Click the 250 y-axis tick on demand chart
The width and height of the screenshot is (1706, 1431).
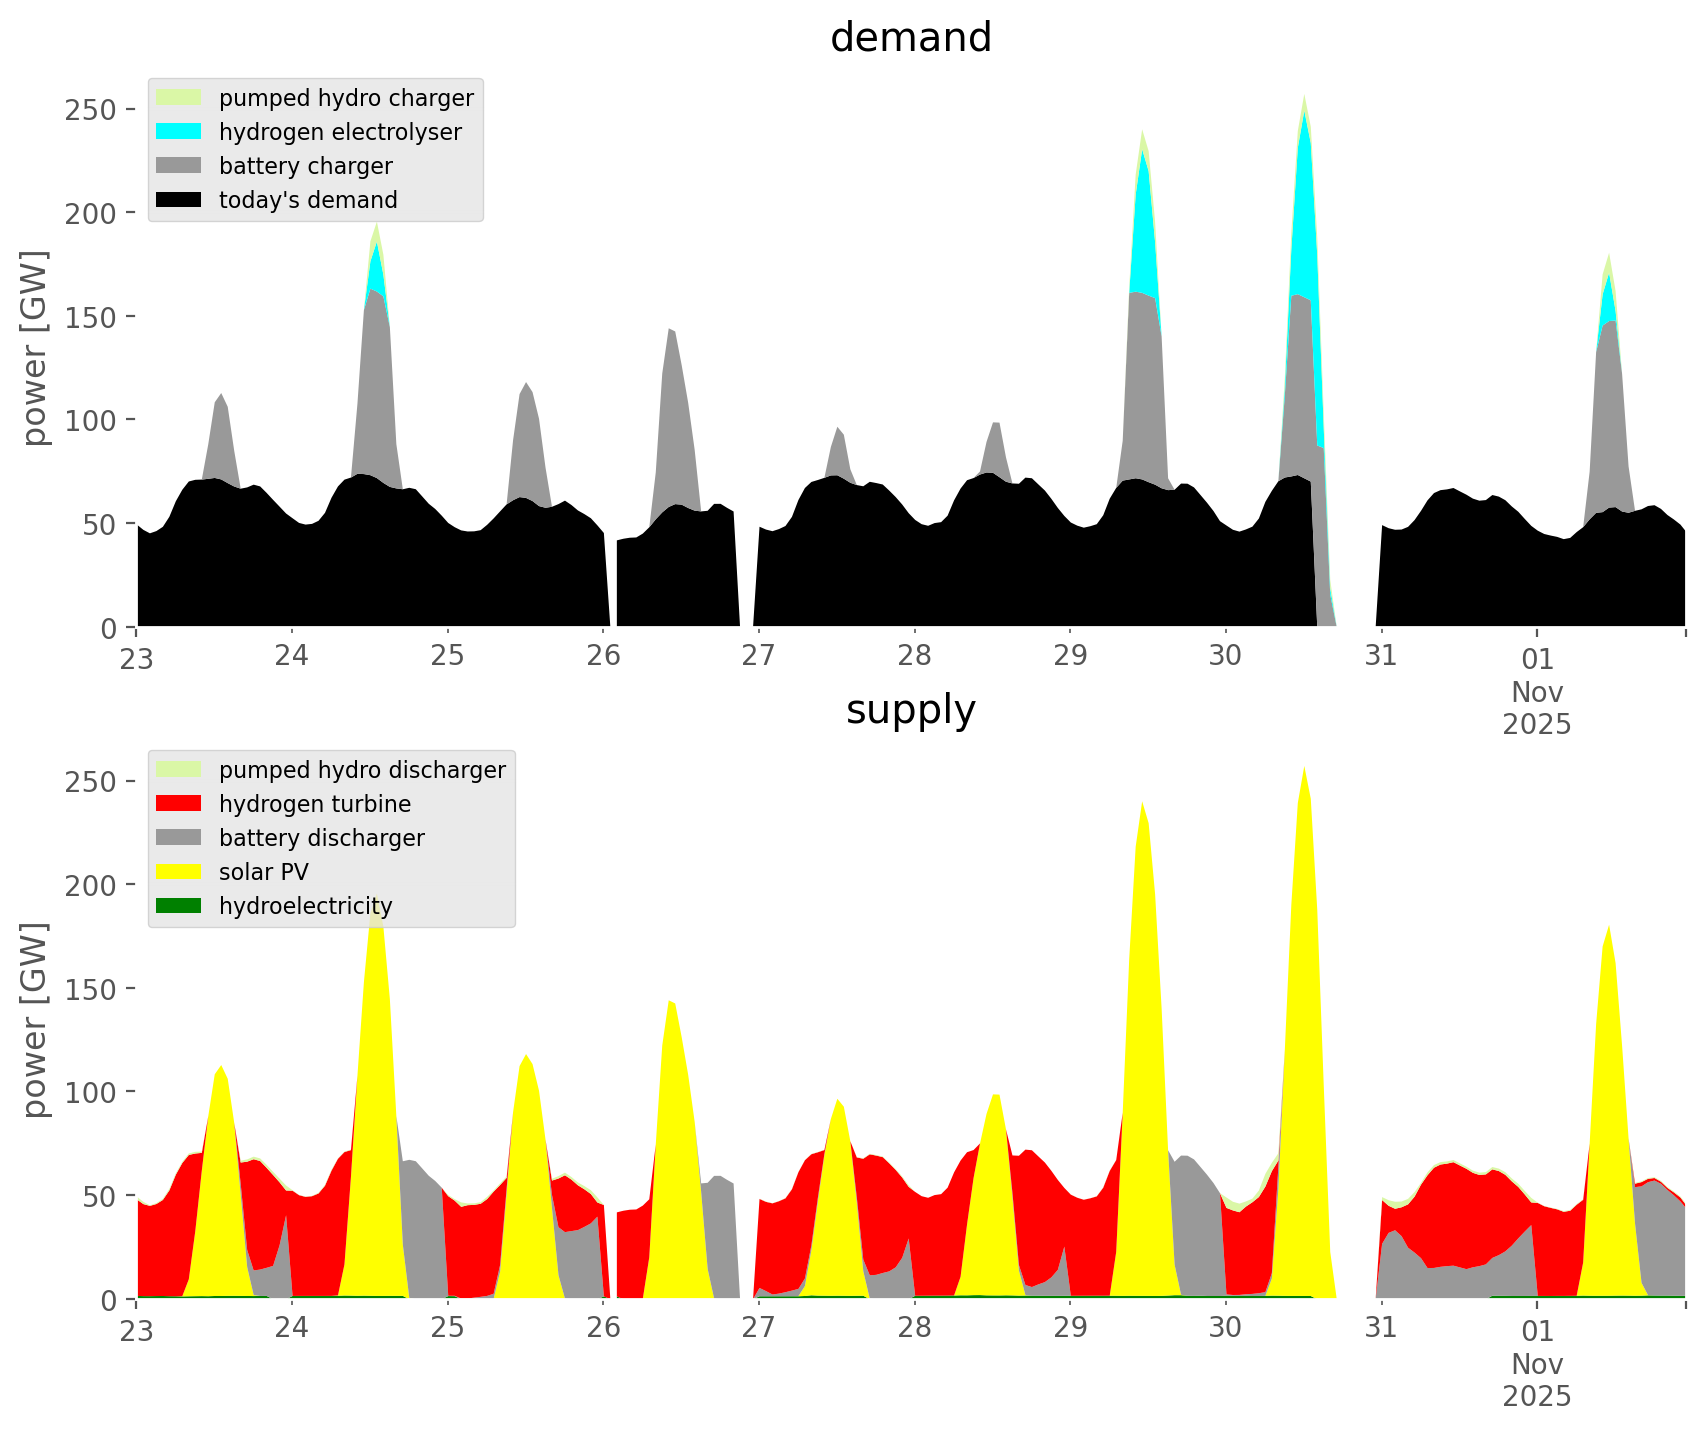point(90,109)
